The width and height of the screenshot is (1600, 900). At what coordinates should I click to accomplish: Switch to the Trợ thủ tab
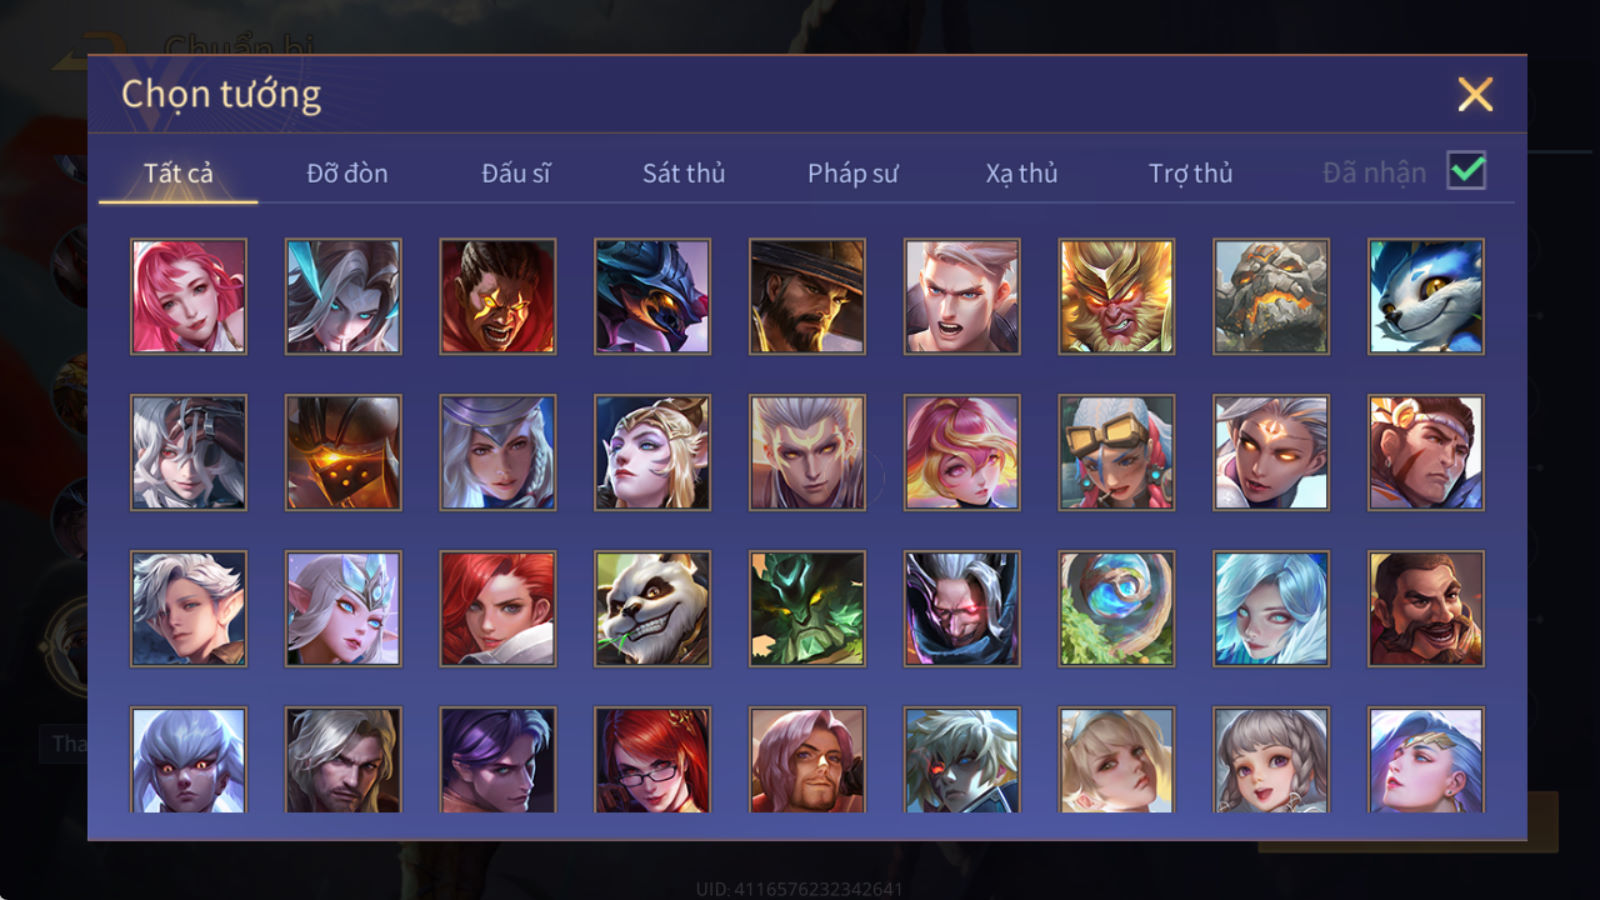pyautogui.click(x=1190, y=173)
